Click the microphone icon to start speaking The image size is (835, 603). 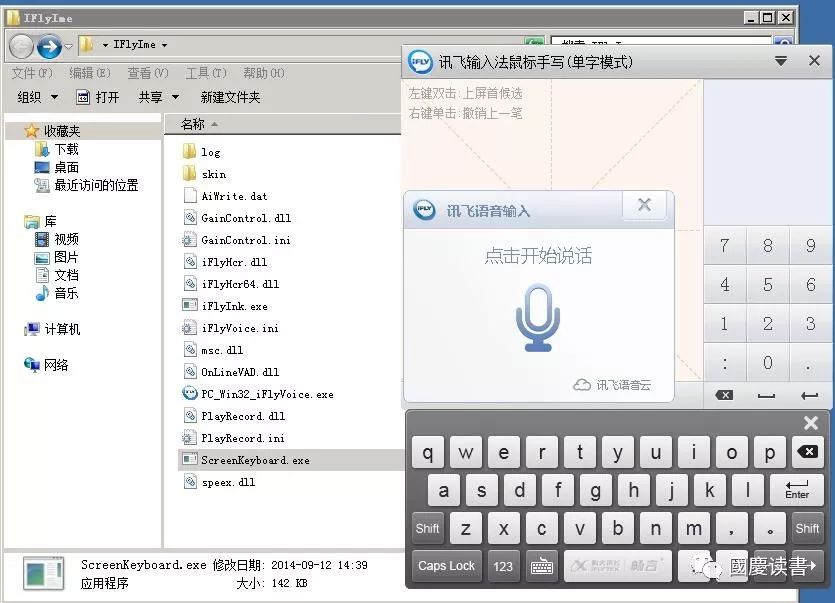pyautogui.click(x=538, y=317)
